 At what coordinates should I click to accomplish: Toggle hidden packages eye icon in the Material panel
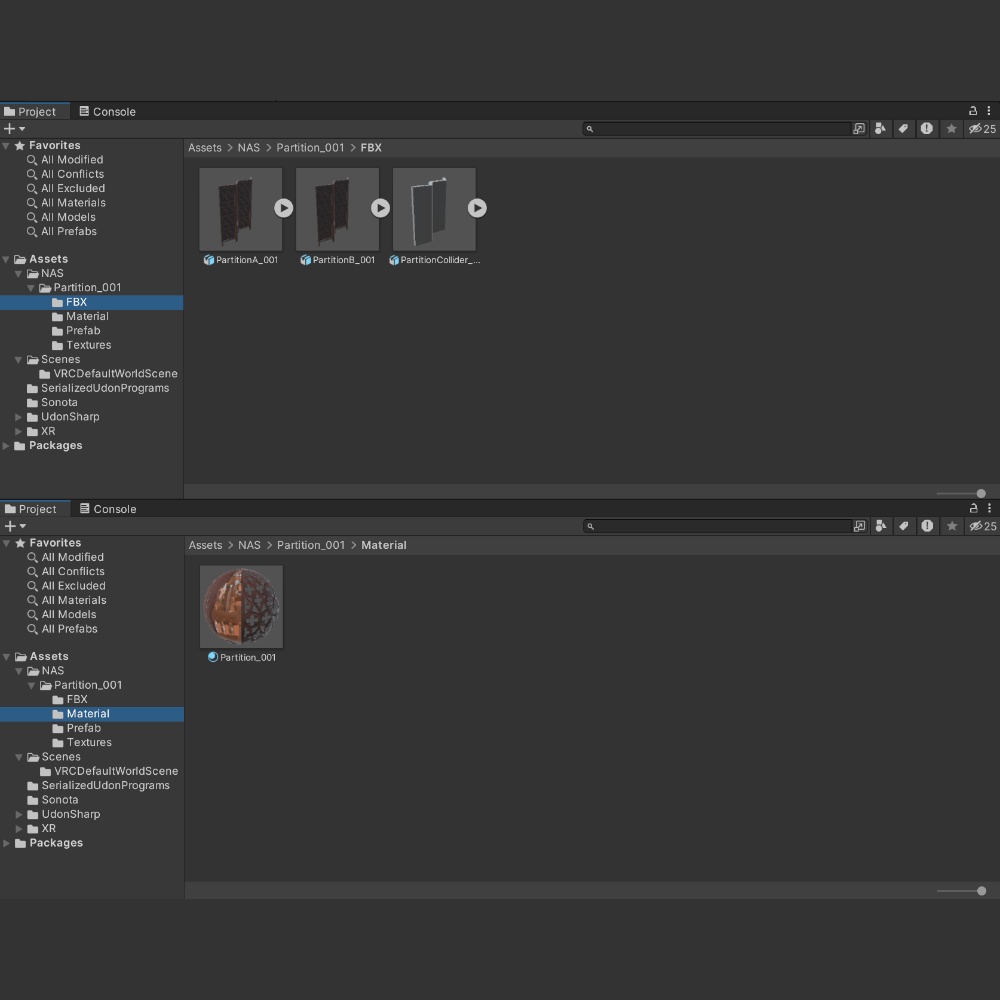(x=983, y=526)
